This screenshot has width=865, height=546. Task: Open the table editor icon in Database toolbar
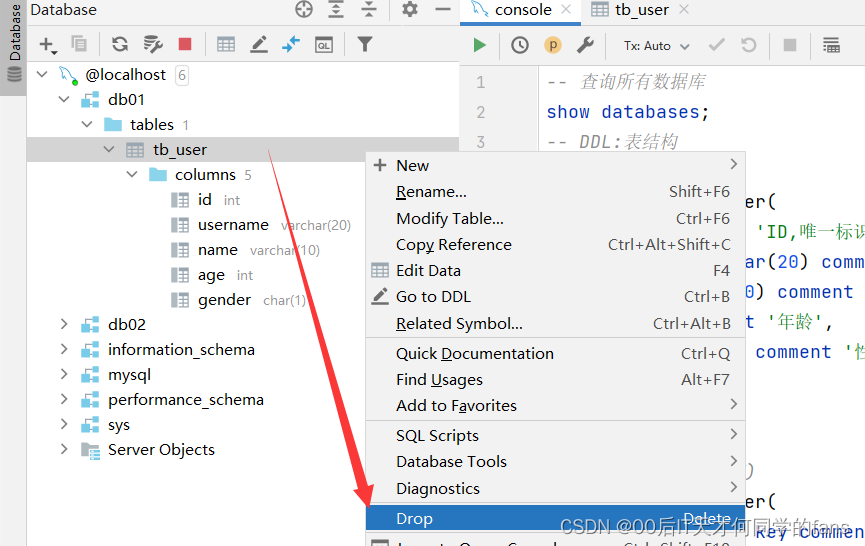(226, 44)
